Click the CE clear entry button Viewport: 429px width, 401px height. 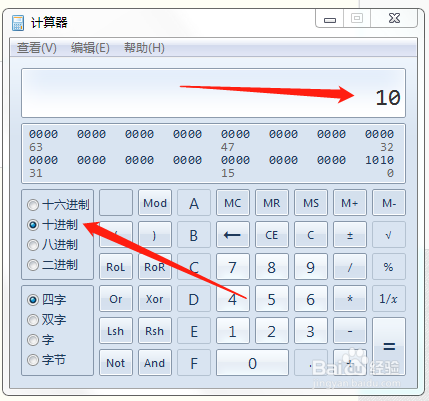pyautogui.click(x=272, y=235)
